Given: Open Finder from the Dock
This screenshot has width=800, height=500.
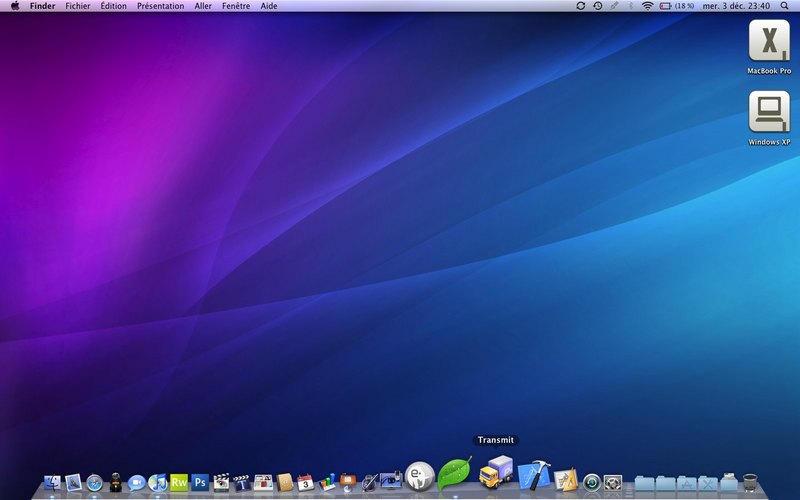Looking at the screenshot, I should pos(52,482).
